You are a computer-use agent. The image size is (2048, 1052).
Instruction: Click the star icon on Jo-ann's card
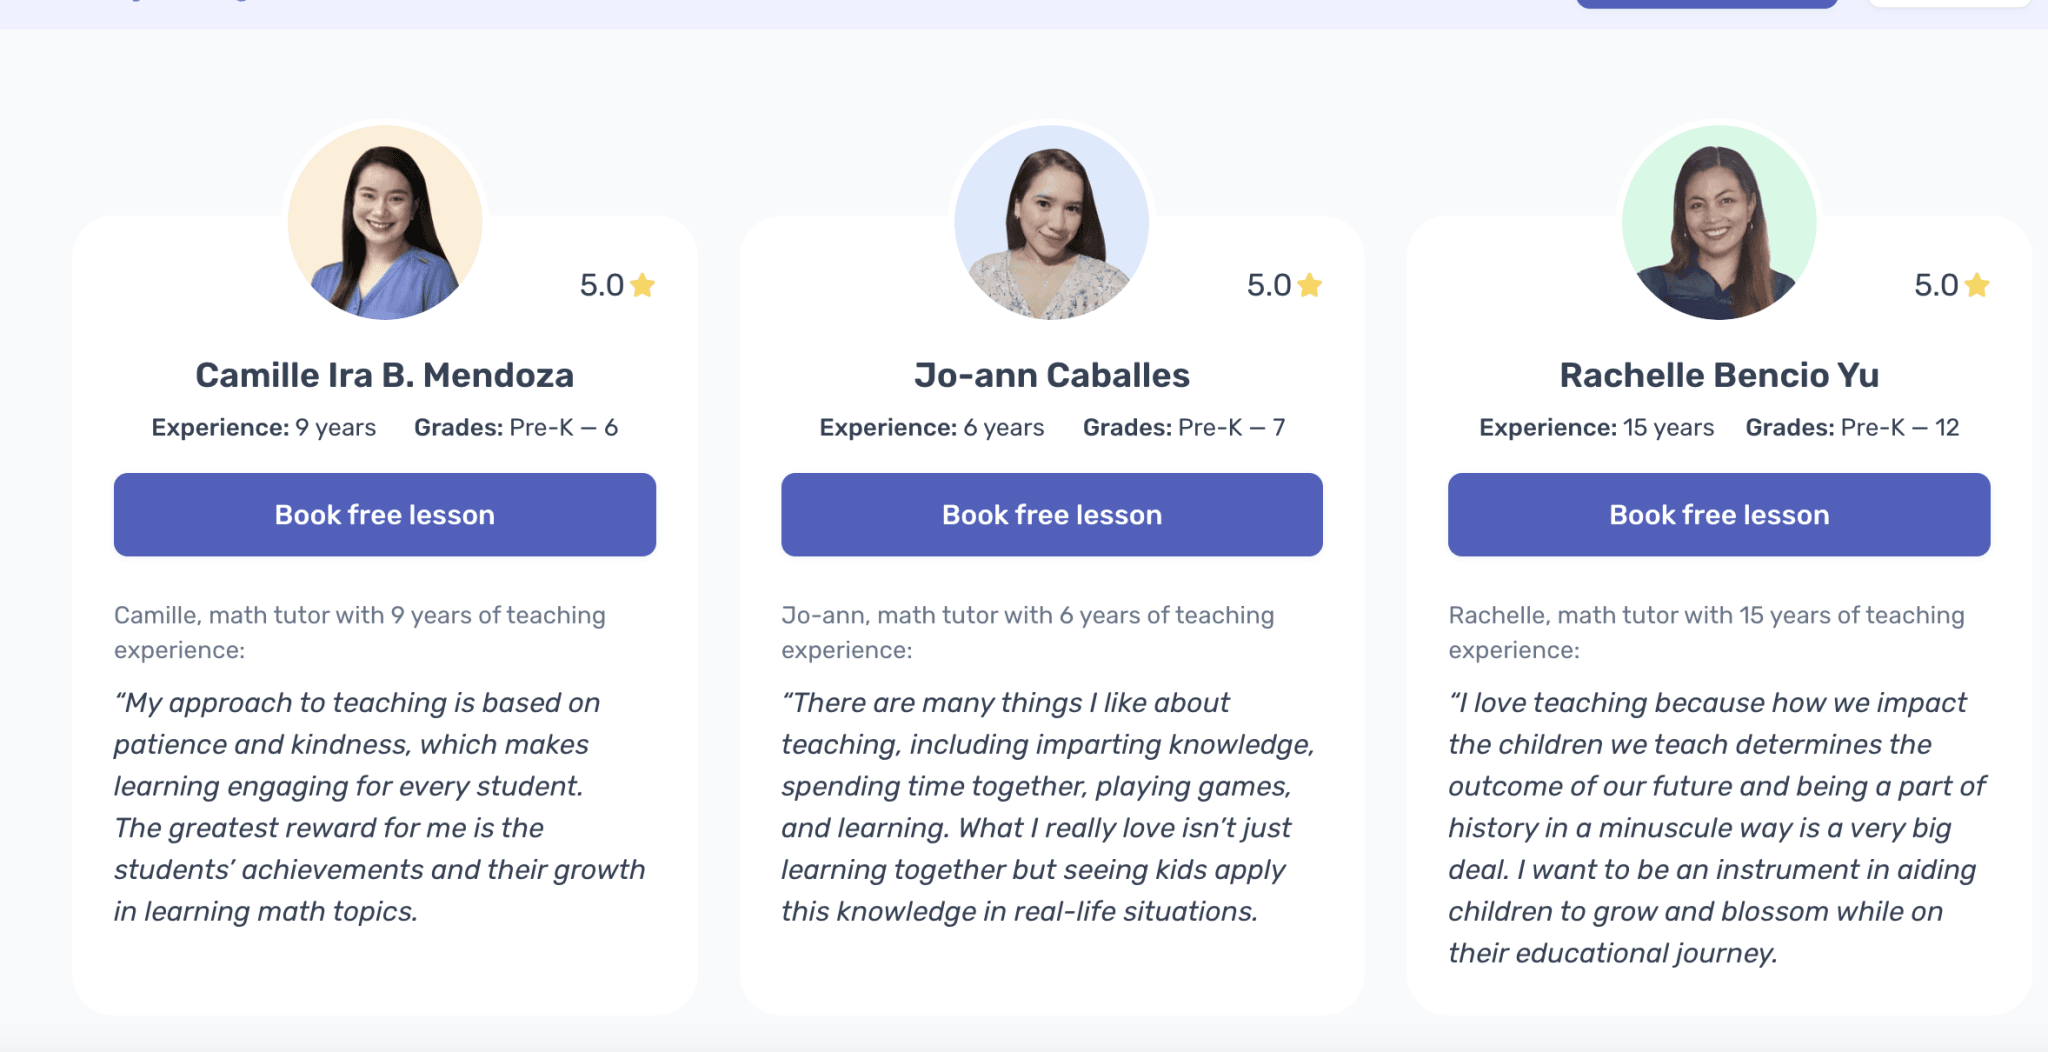[1310, 286]
